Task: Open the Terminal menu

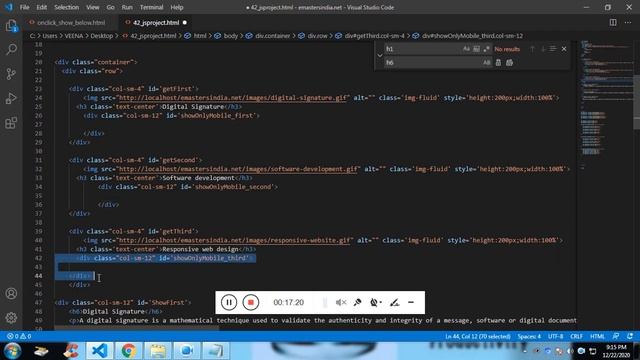Action: coord(151,7)
